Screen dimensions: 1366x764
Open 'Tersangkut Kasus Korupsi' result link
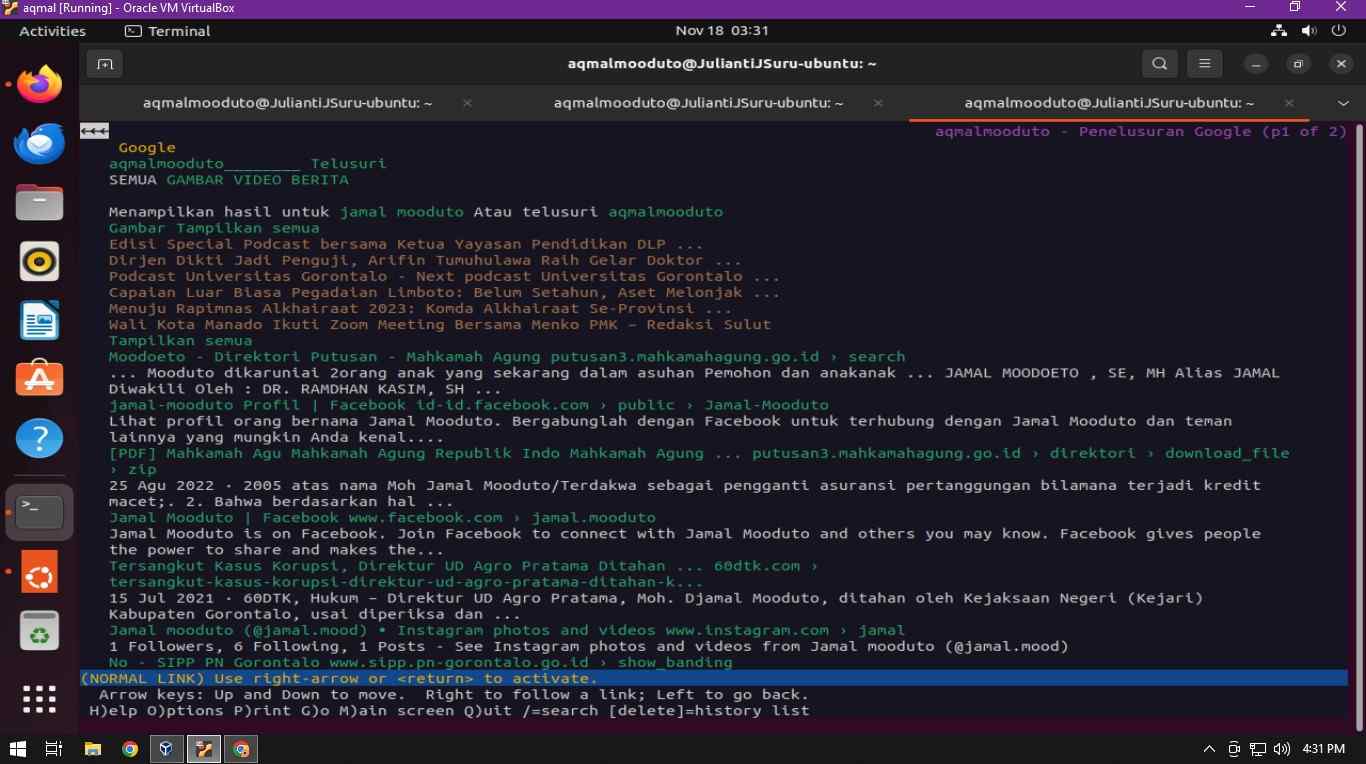pos(464,574)
